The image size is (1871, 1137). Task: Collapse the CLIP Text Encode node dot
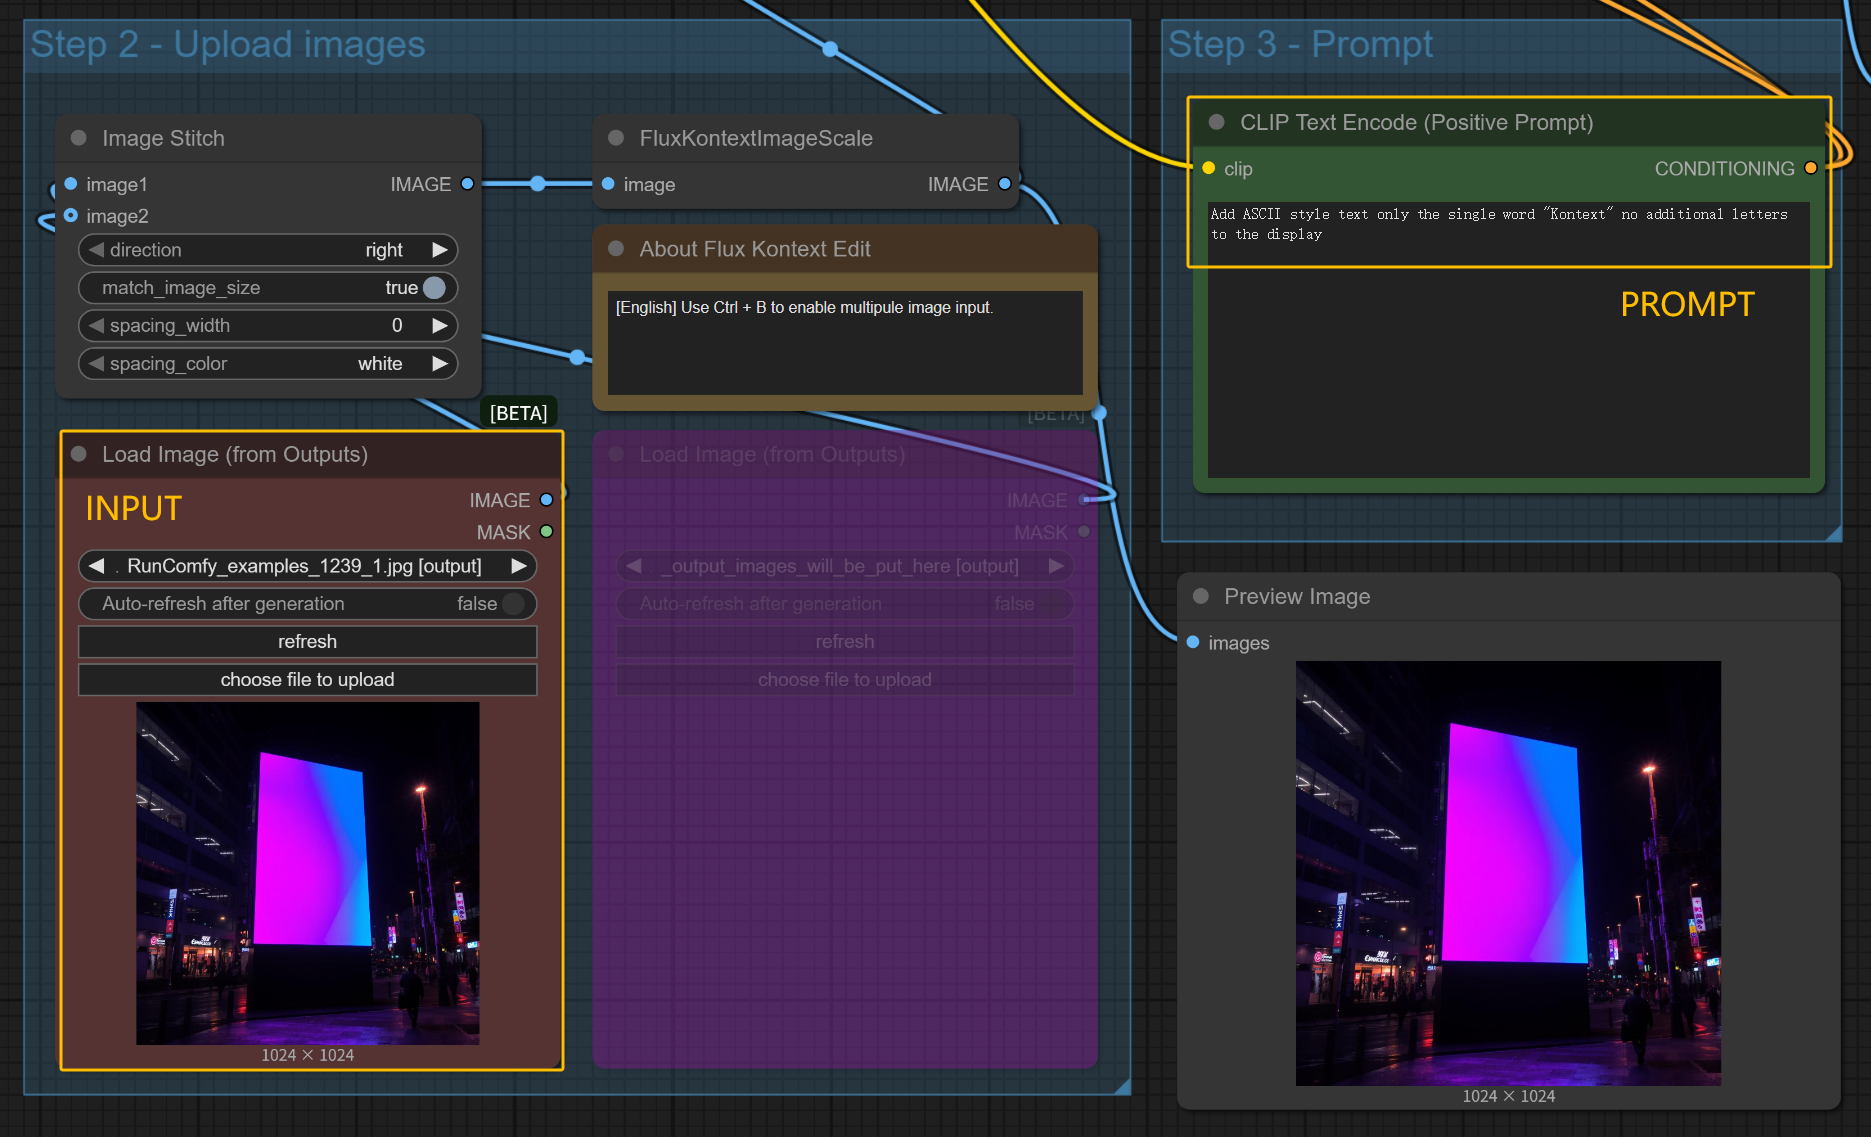tap(1217, 122)
